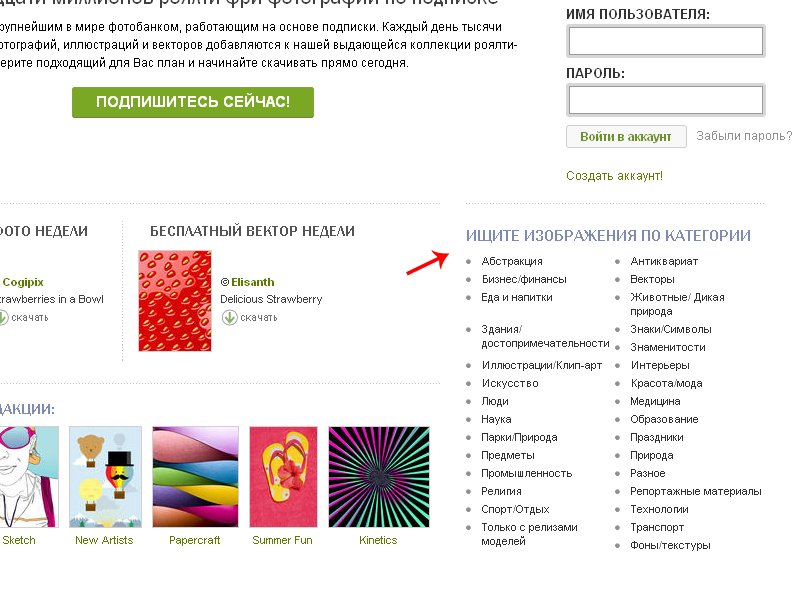
Task: Follow the Создать аккаунт! link
Action: pos(614,176)
